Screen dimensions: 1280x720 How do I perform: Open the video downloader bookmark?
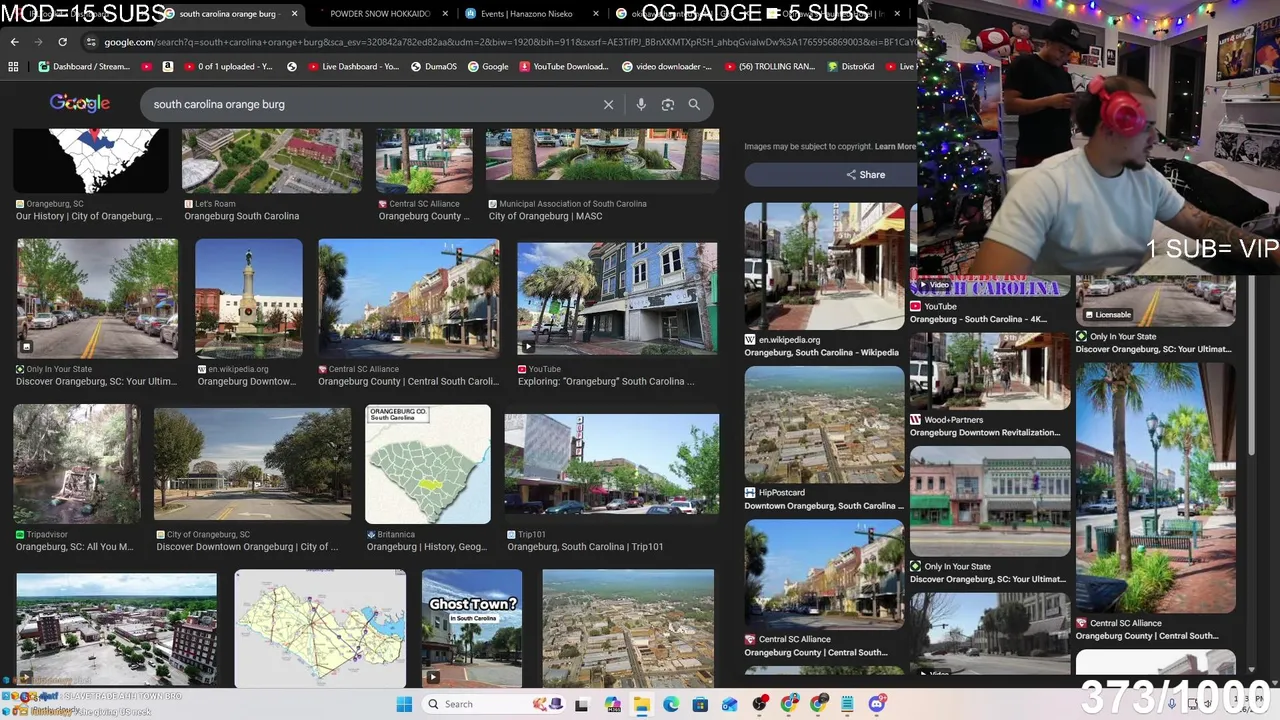pos(667,67)
